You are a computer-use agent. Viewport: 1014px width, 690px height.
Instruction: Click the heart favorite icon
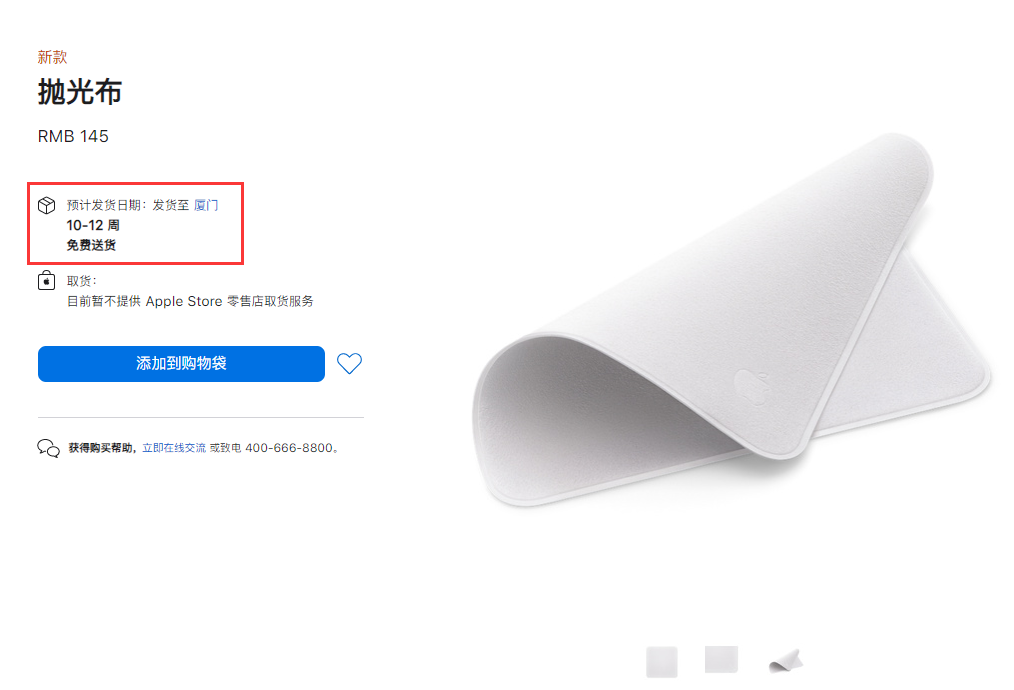pyautogui.click(x=349, y=363)
